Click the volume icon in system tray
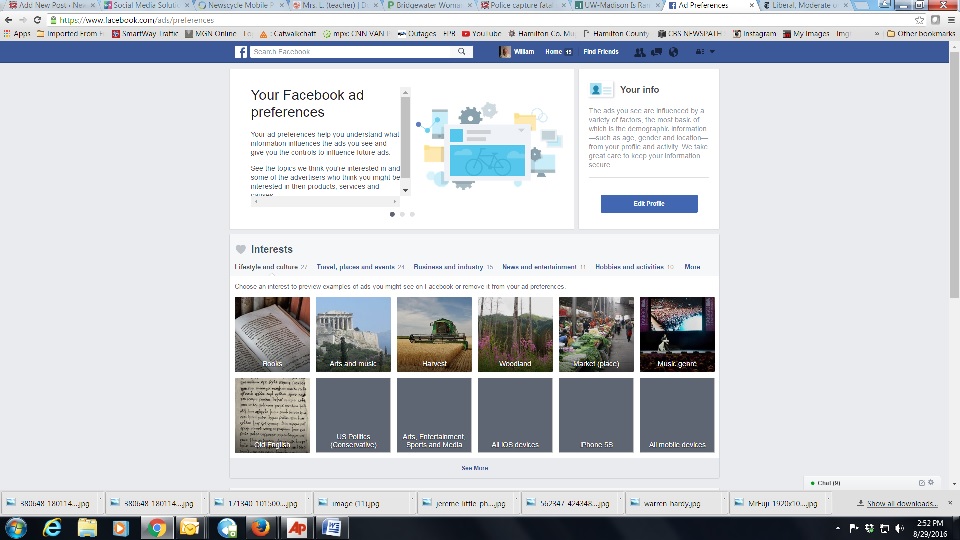This screenshot has height=540, width=960. coord(899,528)
